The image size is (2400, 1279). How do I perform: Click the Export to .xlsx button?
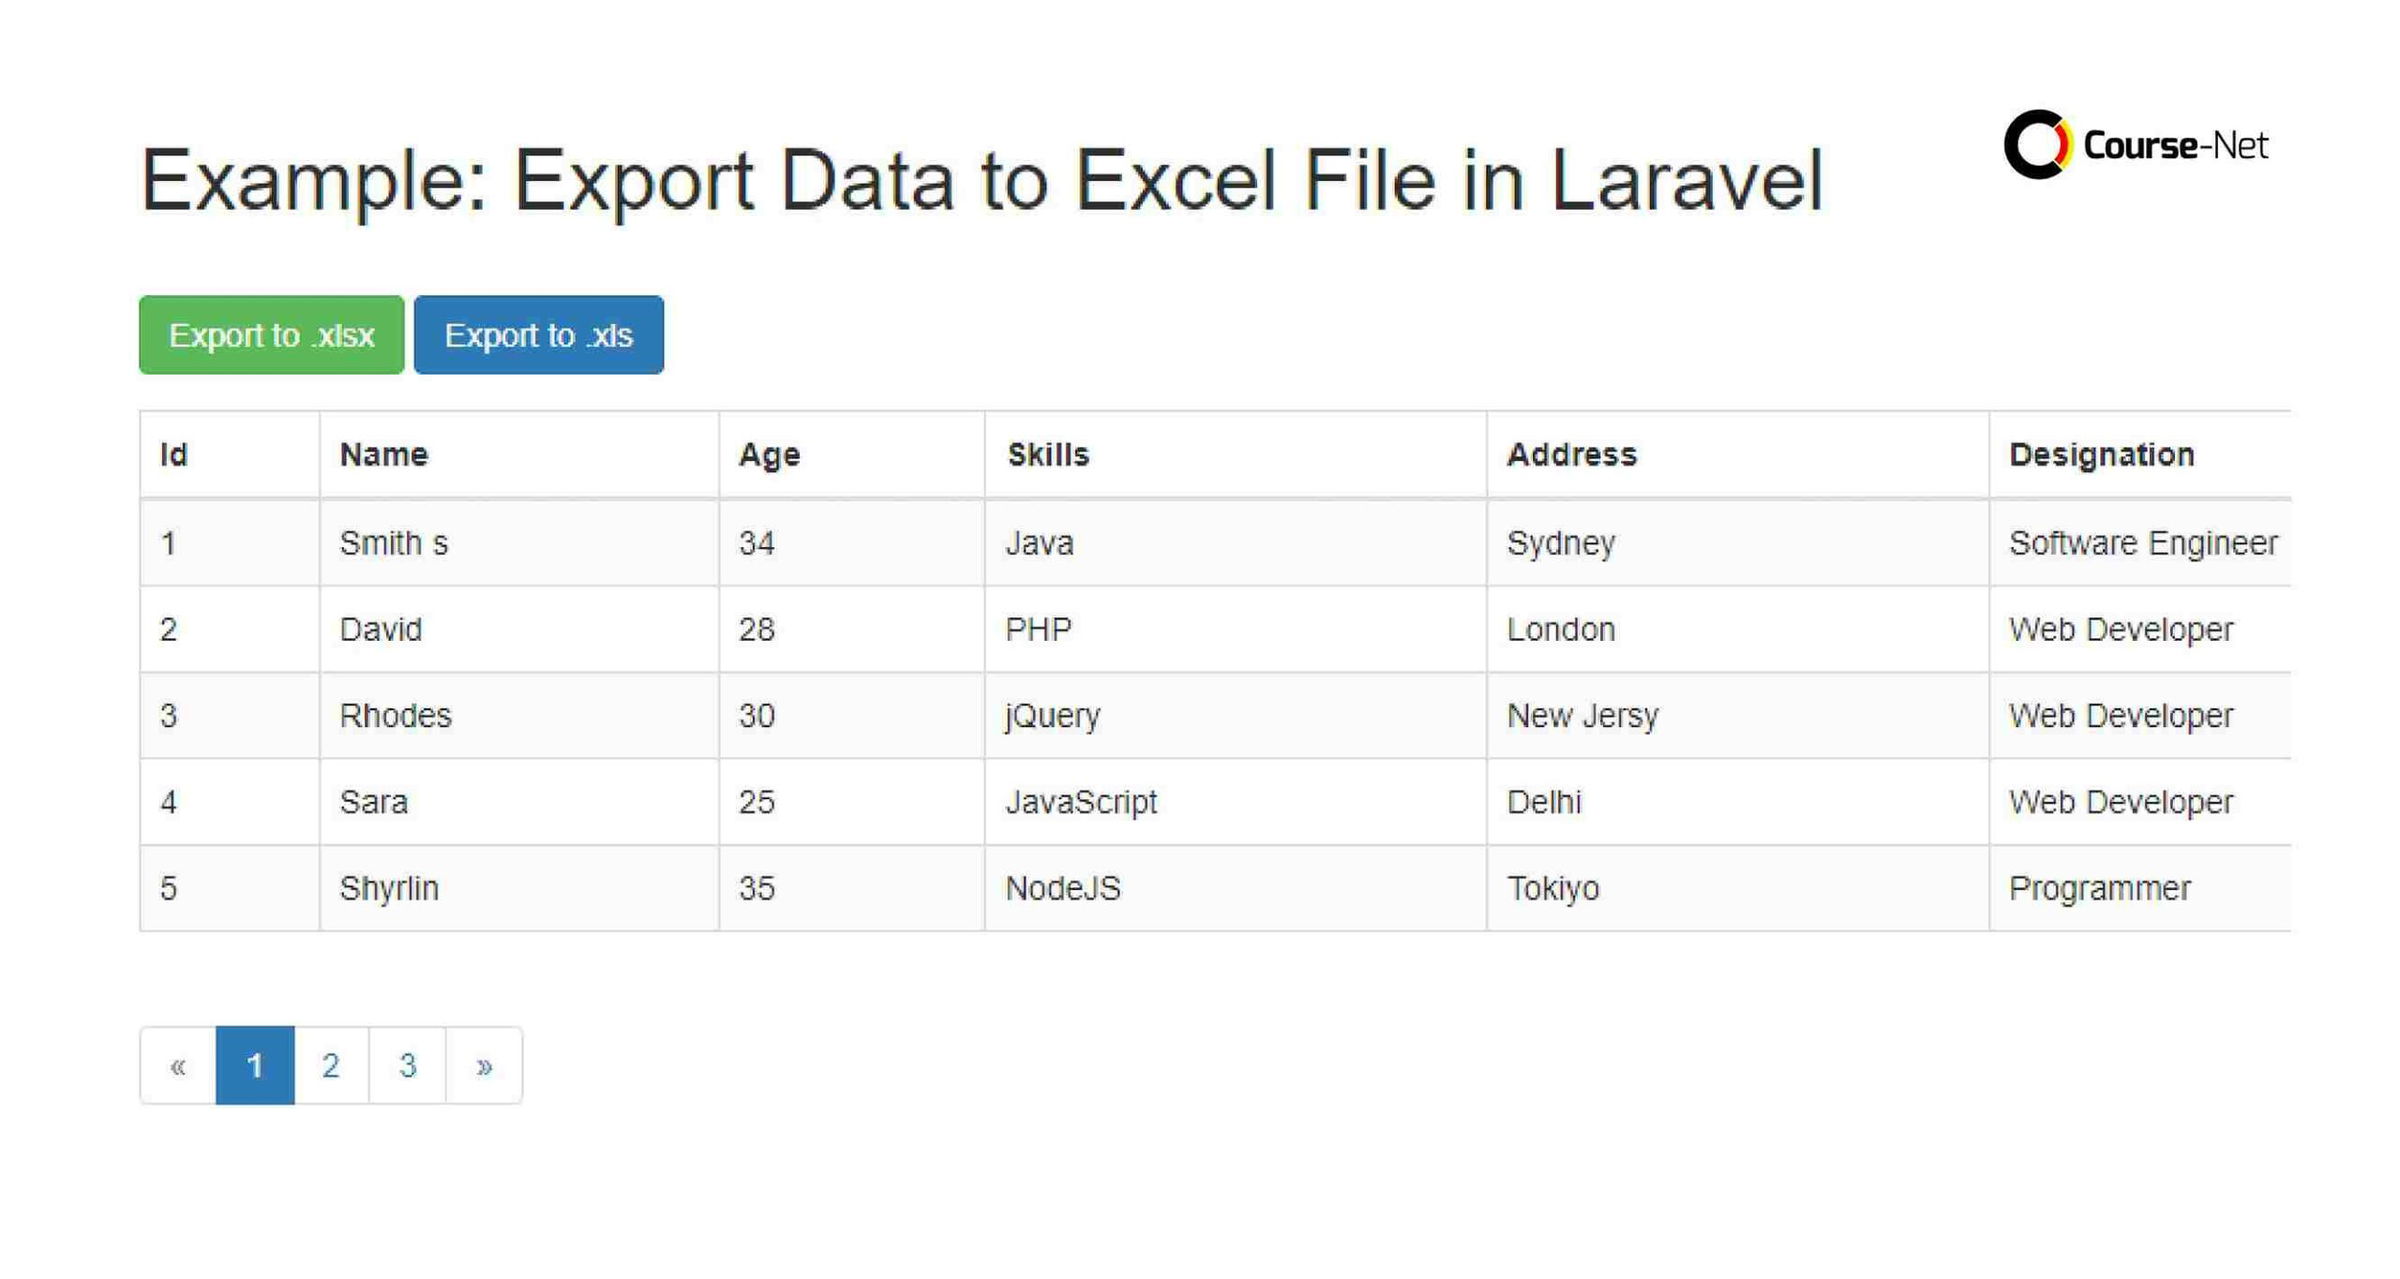(x=271, y=335)
